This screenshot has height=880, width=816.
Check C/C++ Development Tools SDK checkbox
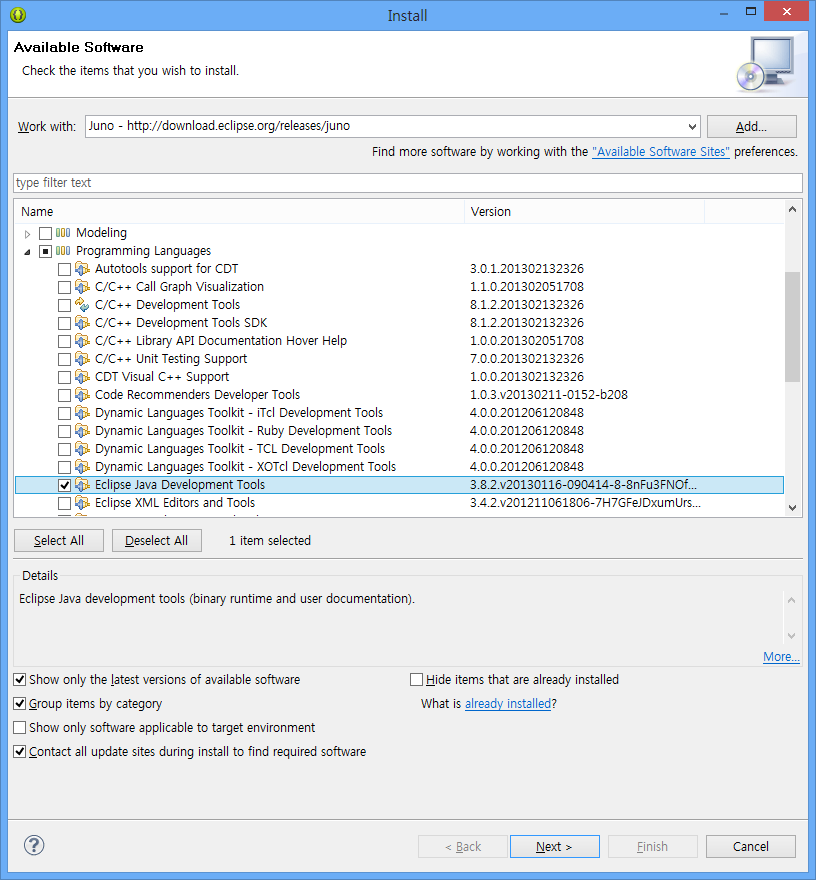(x=65, y=323)
